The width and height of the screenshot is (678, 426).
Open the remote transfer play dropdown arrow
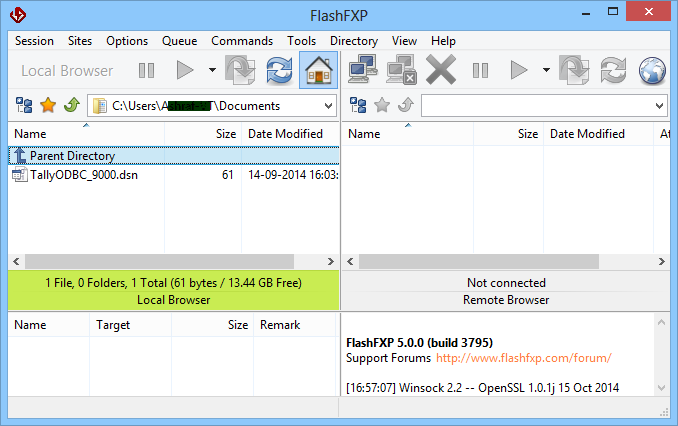tap(547, 70)
